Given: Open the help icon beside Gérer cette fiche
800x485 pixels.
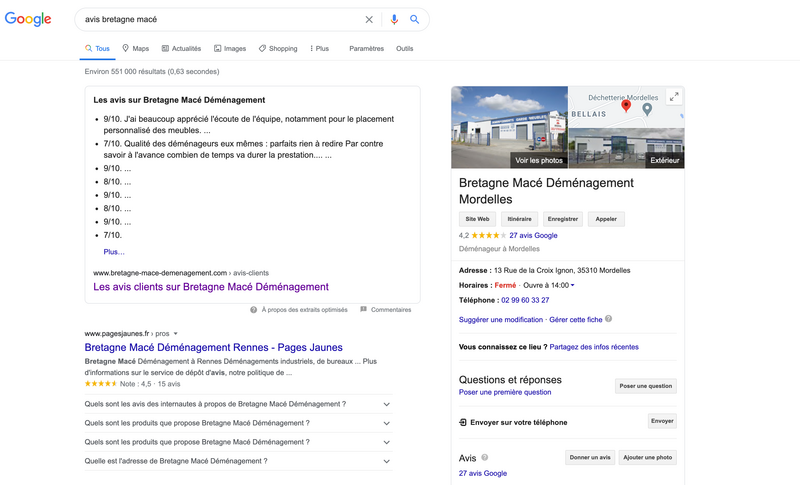Looking at the screenshot, I should click(x=608, y=319).
